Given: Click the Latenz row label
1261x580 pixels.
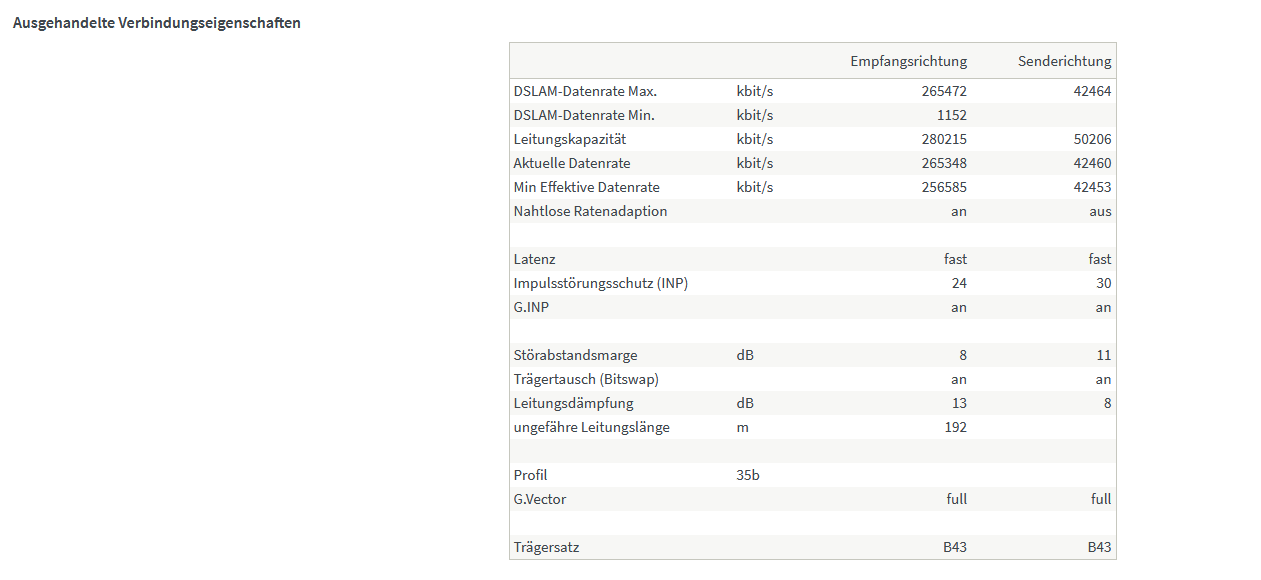Looking at the screenshot, I should pos(534,259).
